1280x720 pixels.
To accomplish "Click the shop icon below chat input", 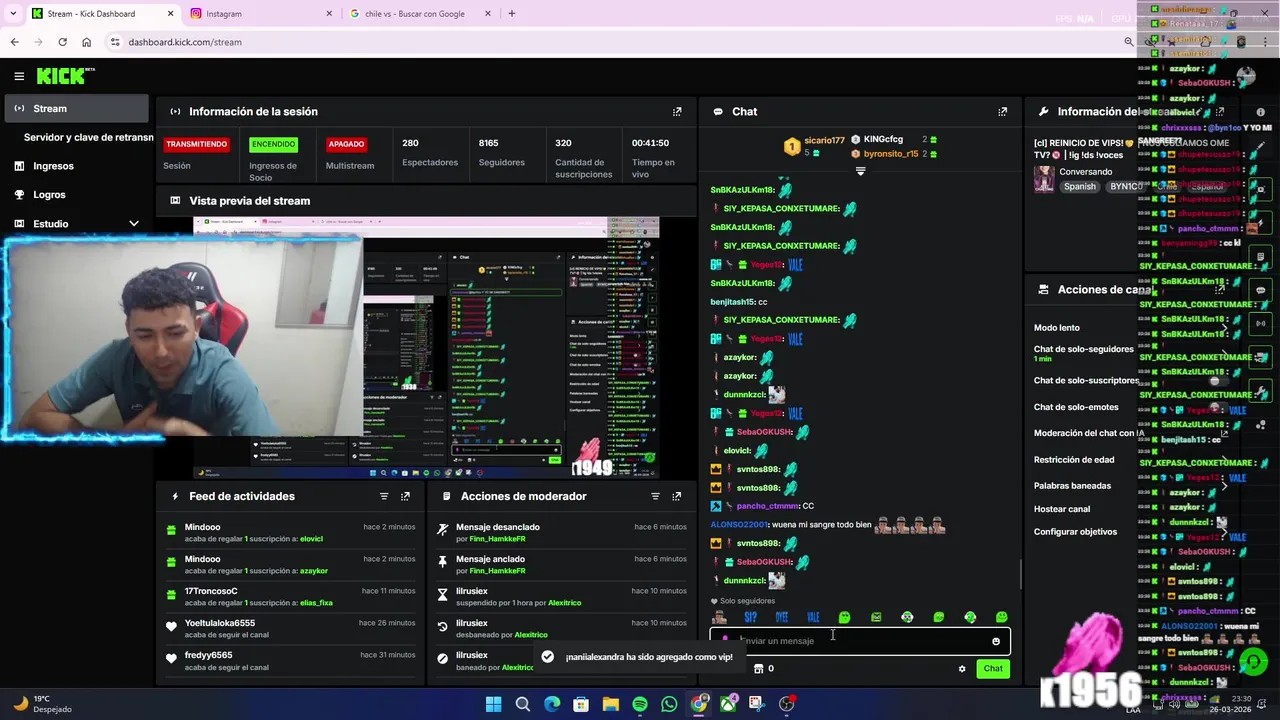I will (758, 669).
